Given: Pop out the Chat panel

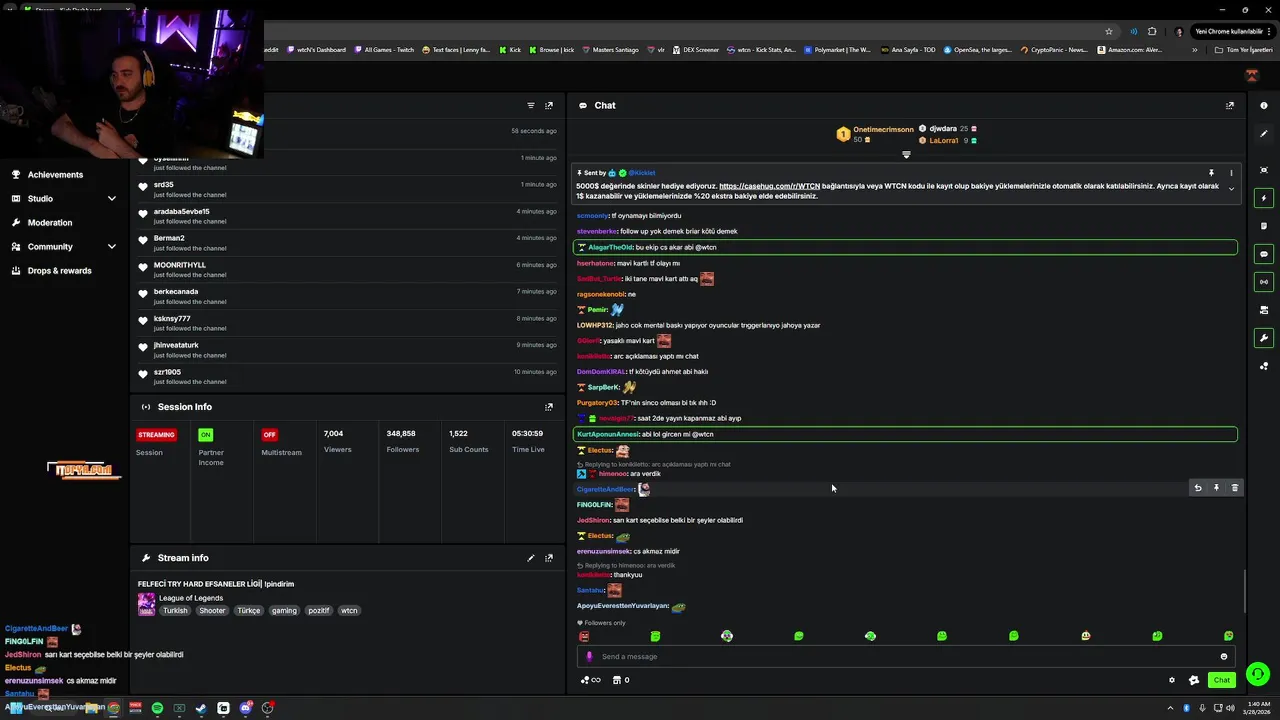Looking at the screenshot, I should [1230, 105].
